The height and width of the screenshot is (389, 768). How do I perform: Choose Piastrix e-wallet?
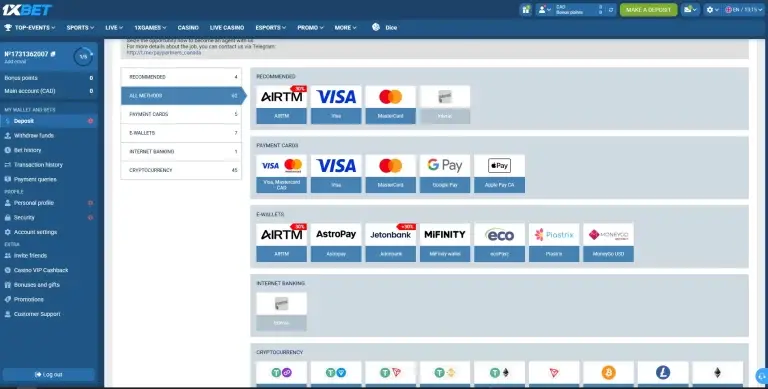(554, 243)
